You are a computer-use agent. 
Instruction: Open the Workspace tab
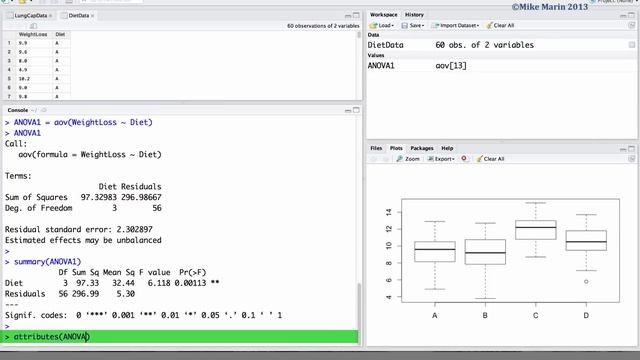(x=383, y=15)
